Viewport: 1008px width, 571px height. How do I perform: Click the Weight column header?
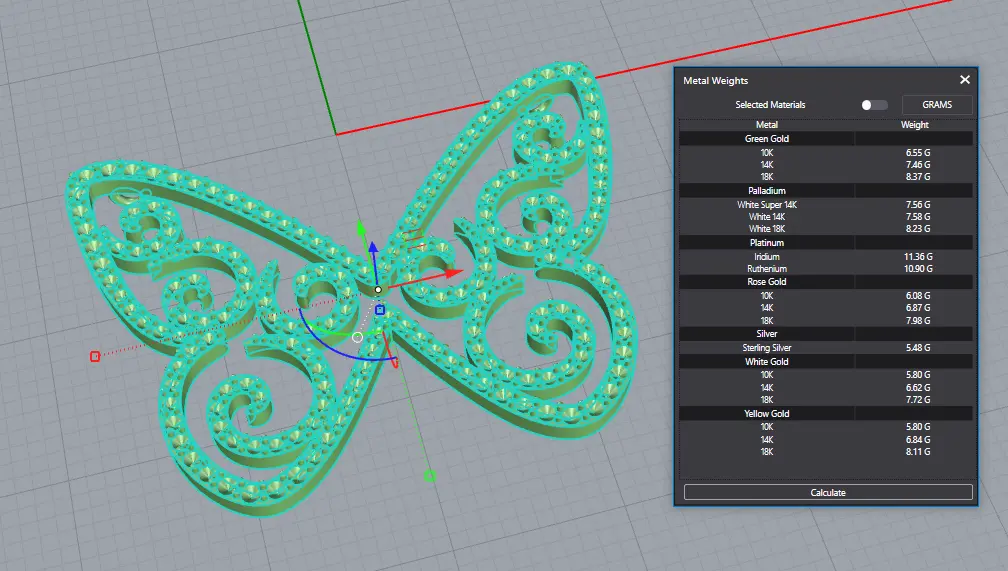914,125
